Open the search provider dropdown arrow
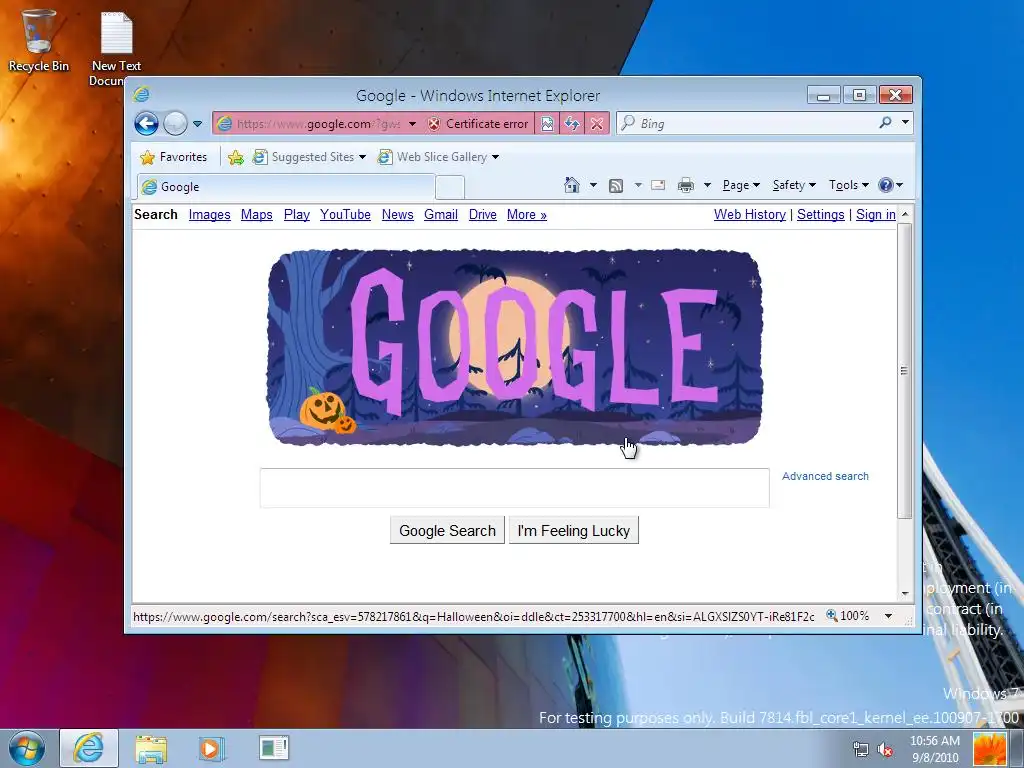The image size is (1024, 768). pos(905,122)
